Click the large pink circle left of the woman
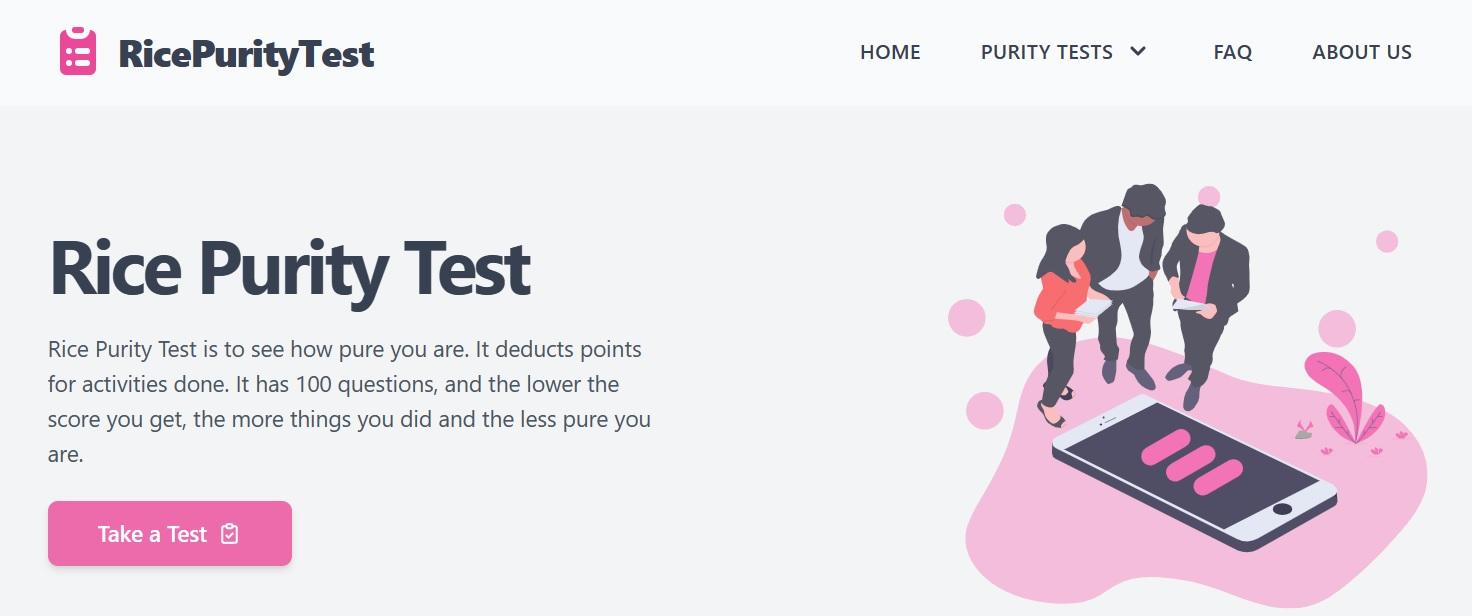Image resolution: width=1472 pixels, height=616 pixels. click(x=967, y=318)
